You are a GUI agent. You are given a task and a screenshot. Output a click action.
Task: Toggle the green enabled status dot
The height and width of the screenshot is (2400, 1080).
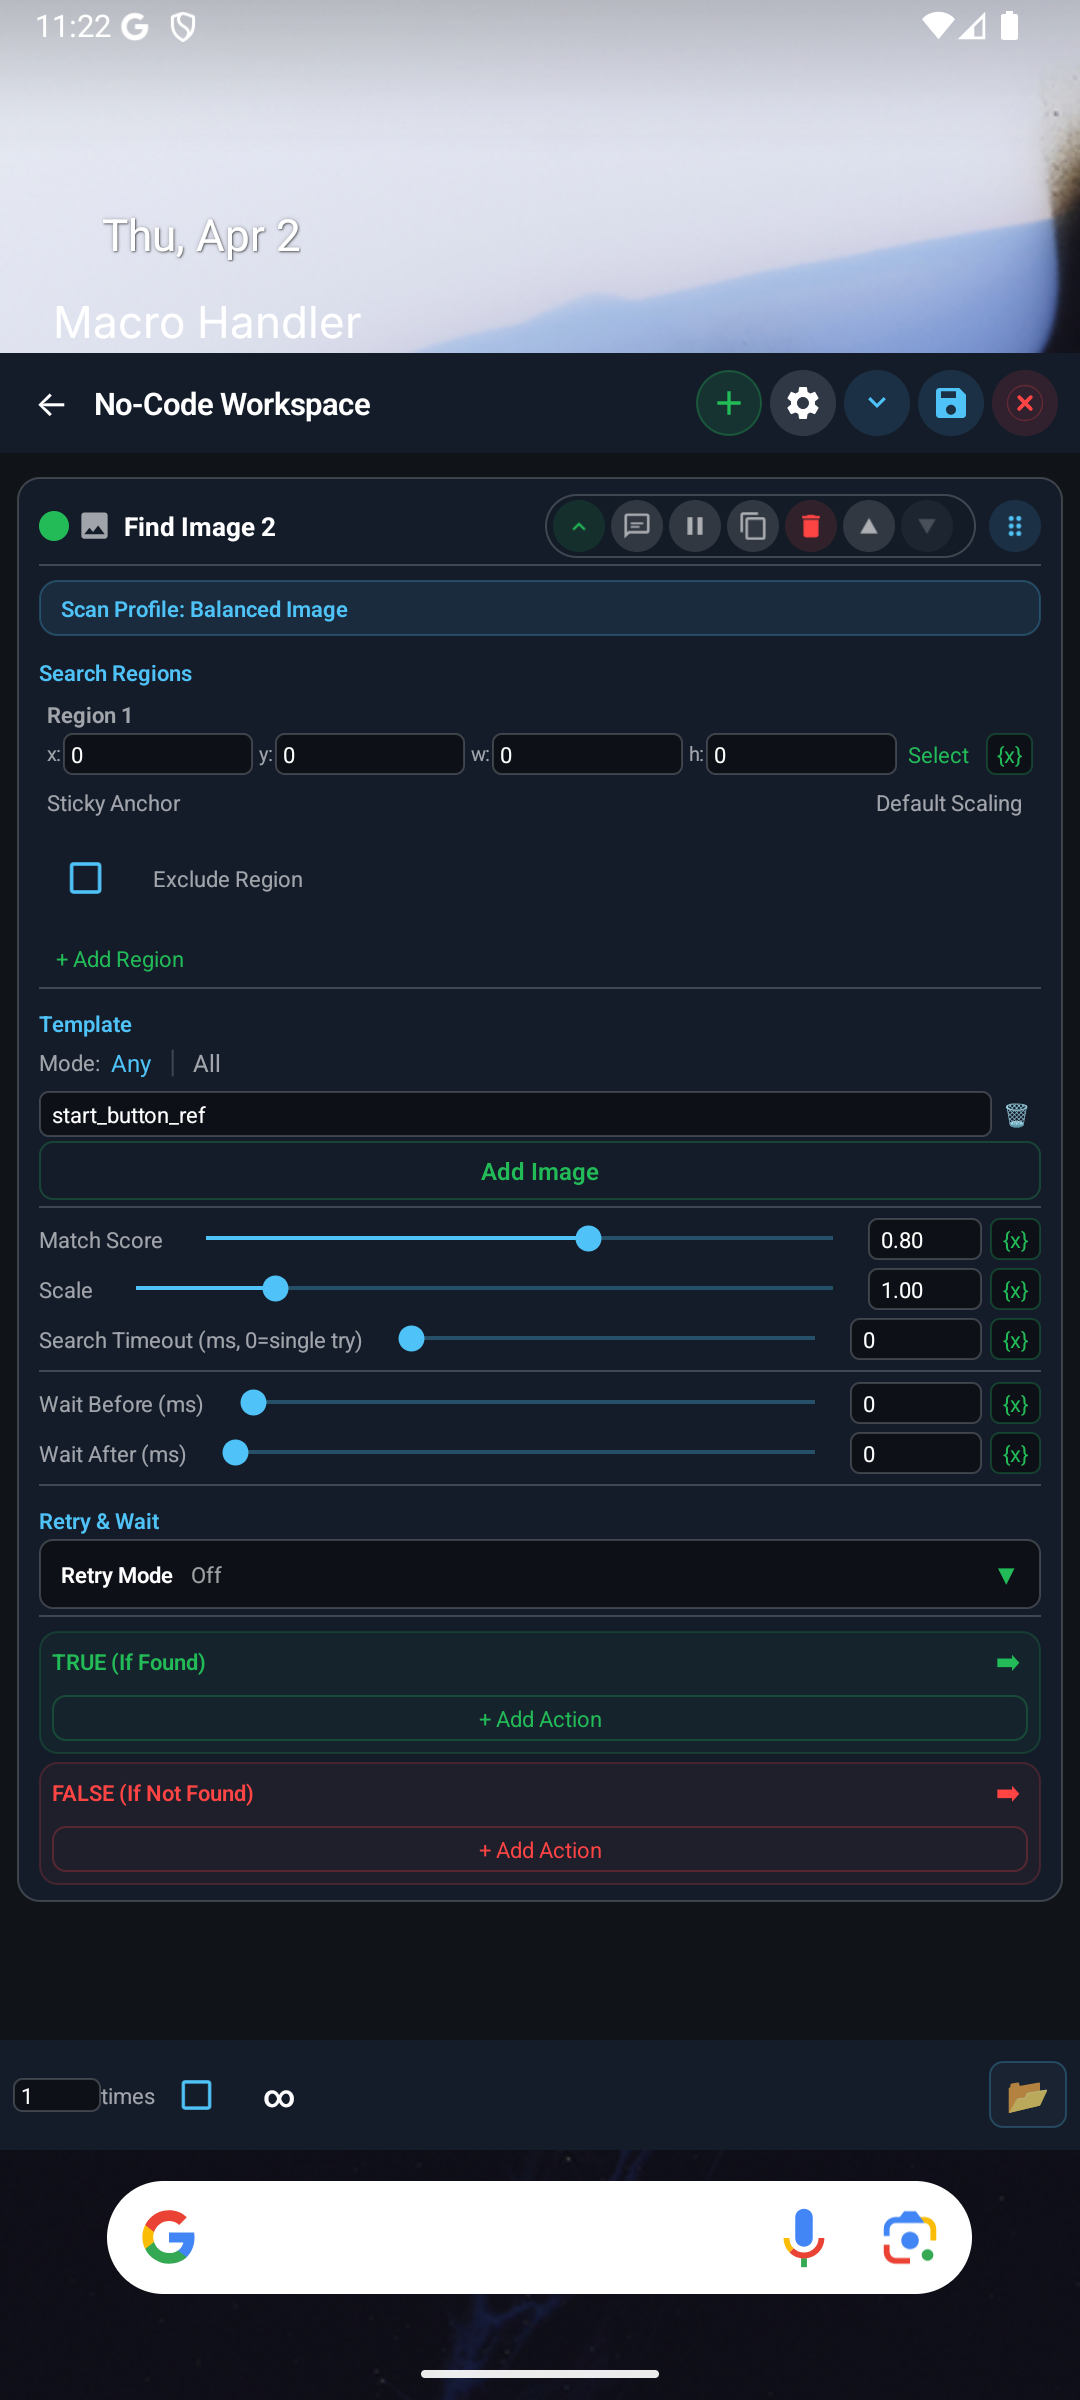(54, 526)
